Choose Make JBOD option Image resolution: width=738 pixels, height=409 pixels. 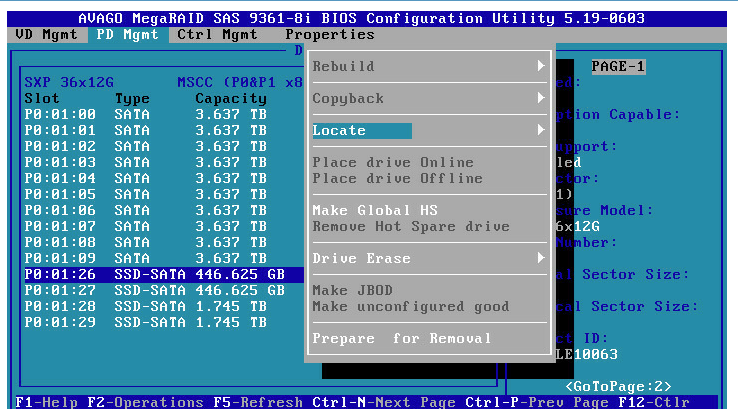(x=353, y=290)
